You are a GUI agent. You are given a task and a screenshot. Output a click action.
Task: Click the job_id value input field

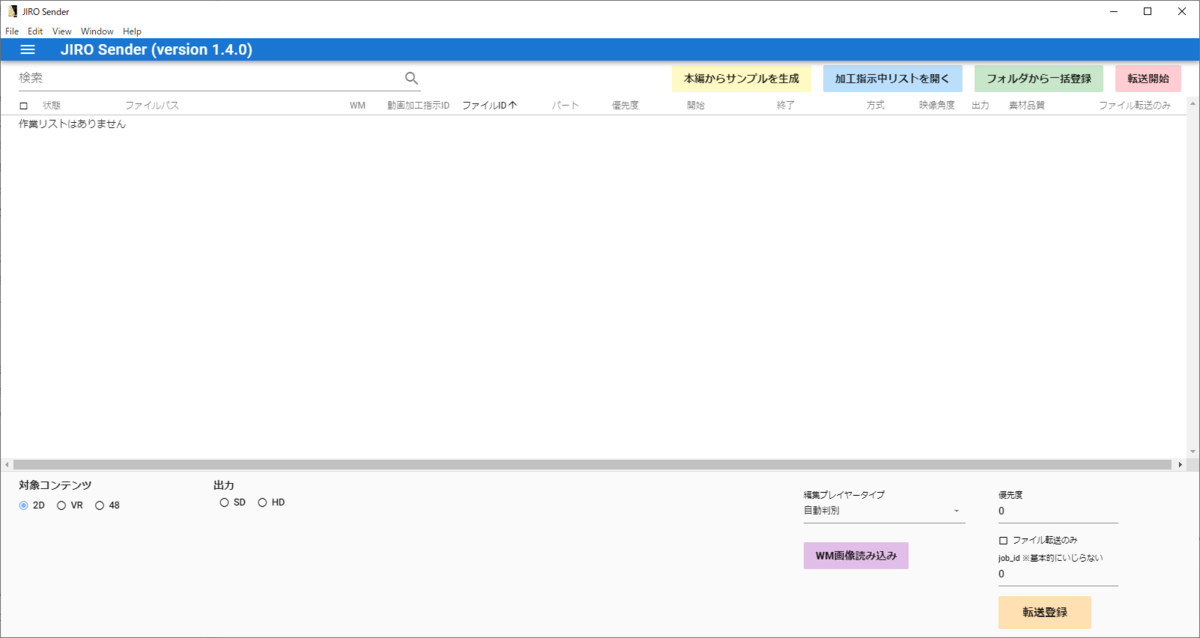click(x=1058, y=574)
